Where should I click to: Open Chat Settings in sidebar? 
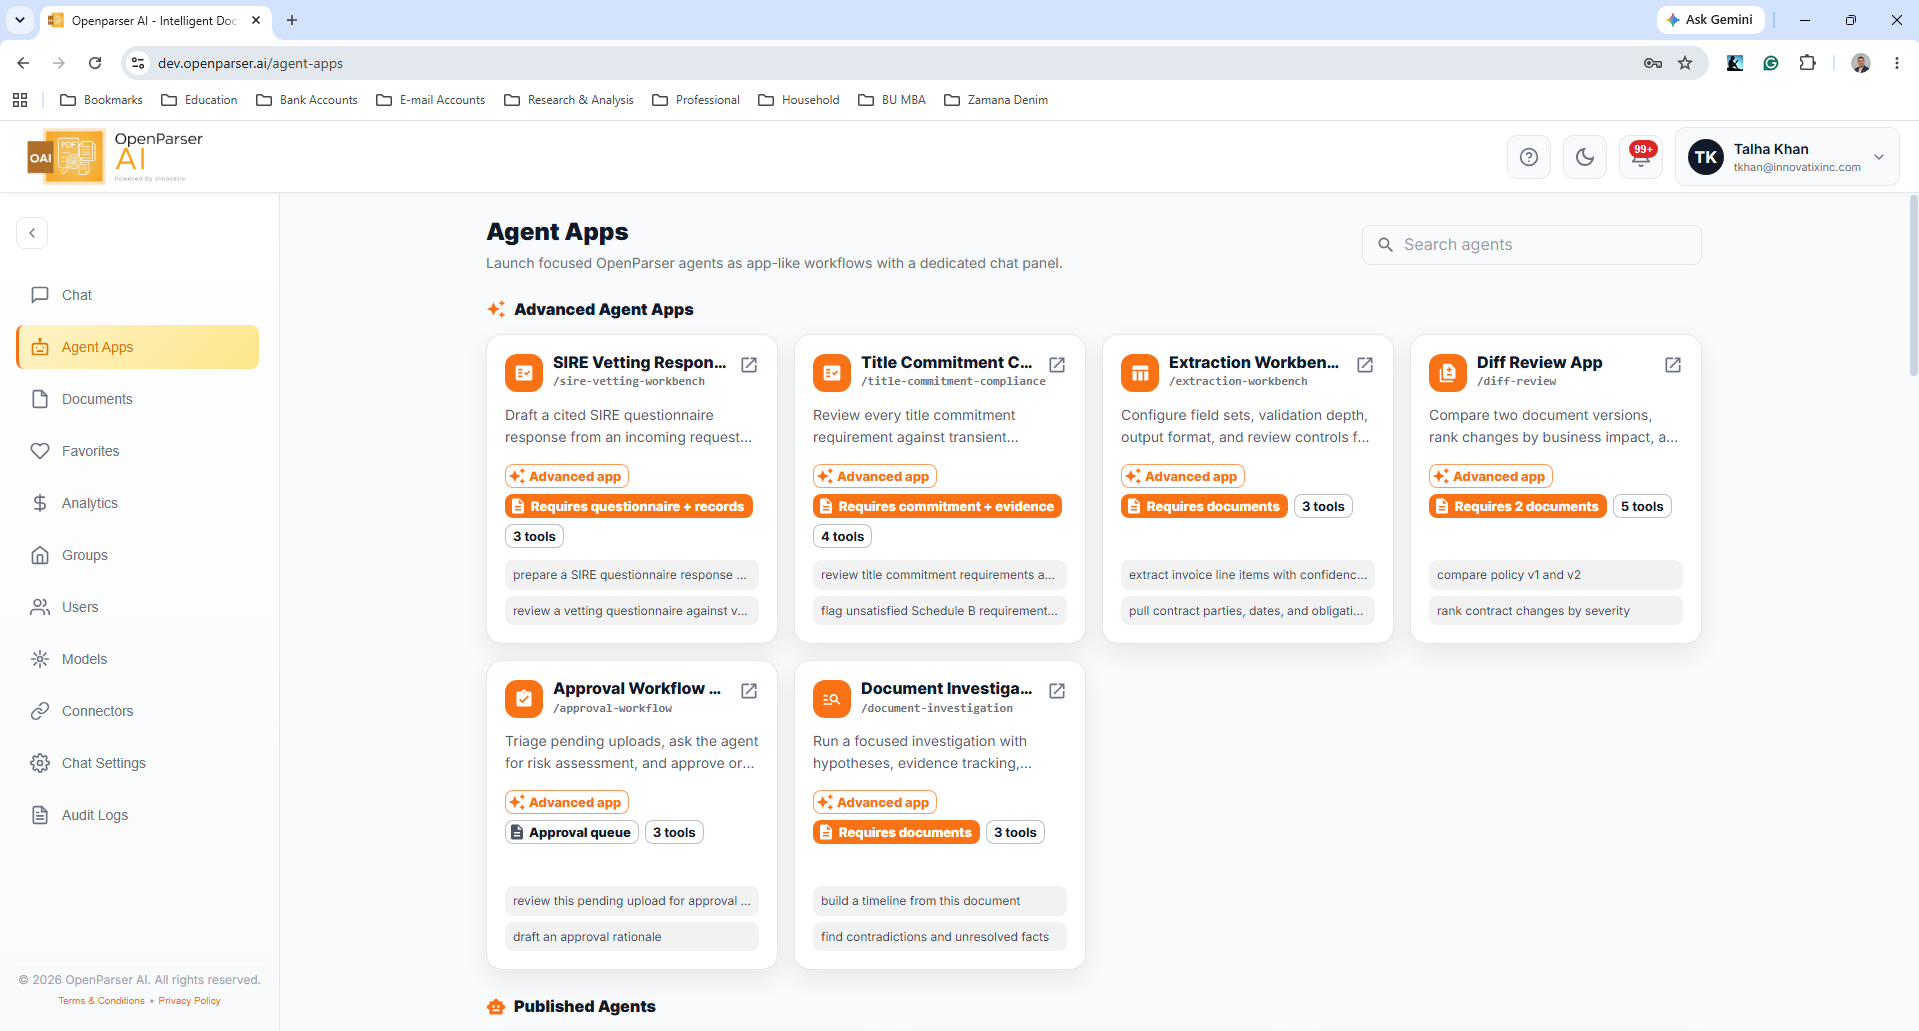click(138, 763)
